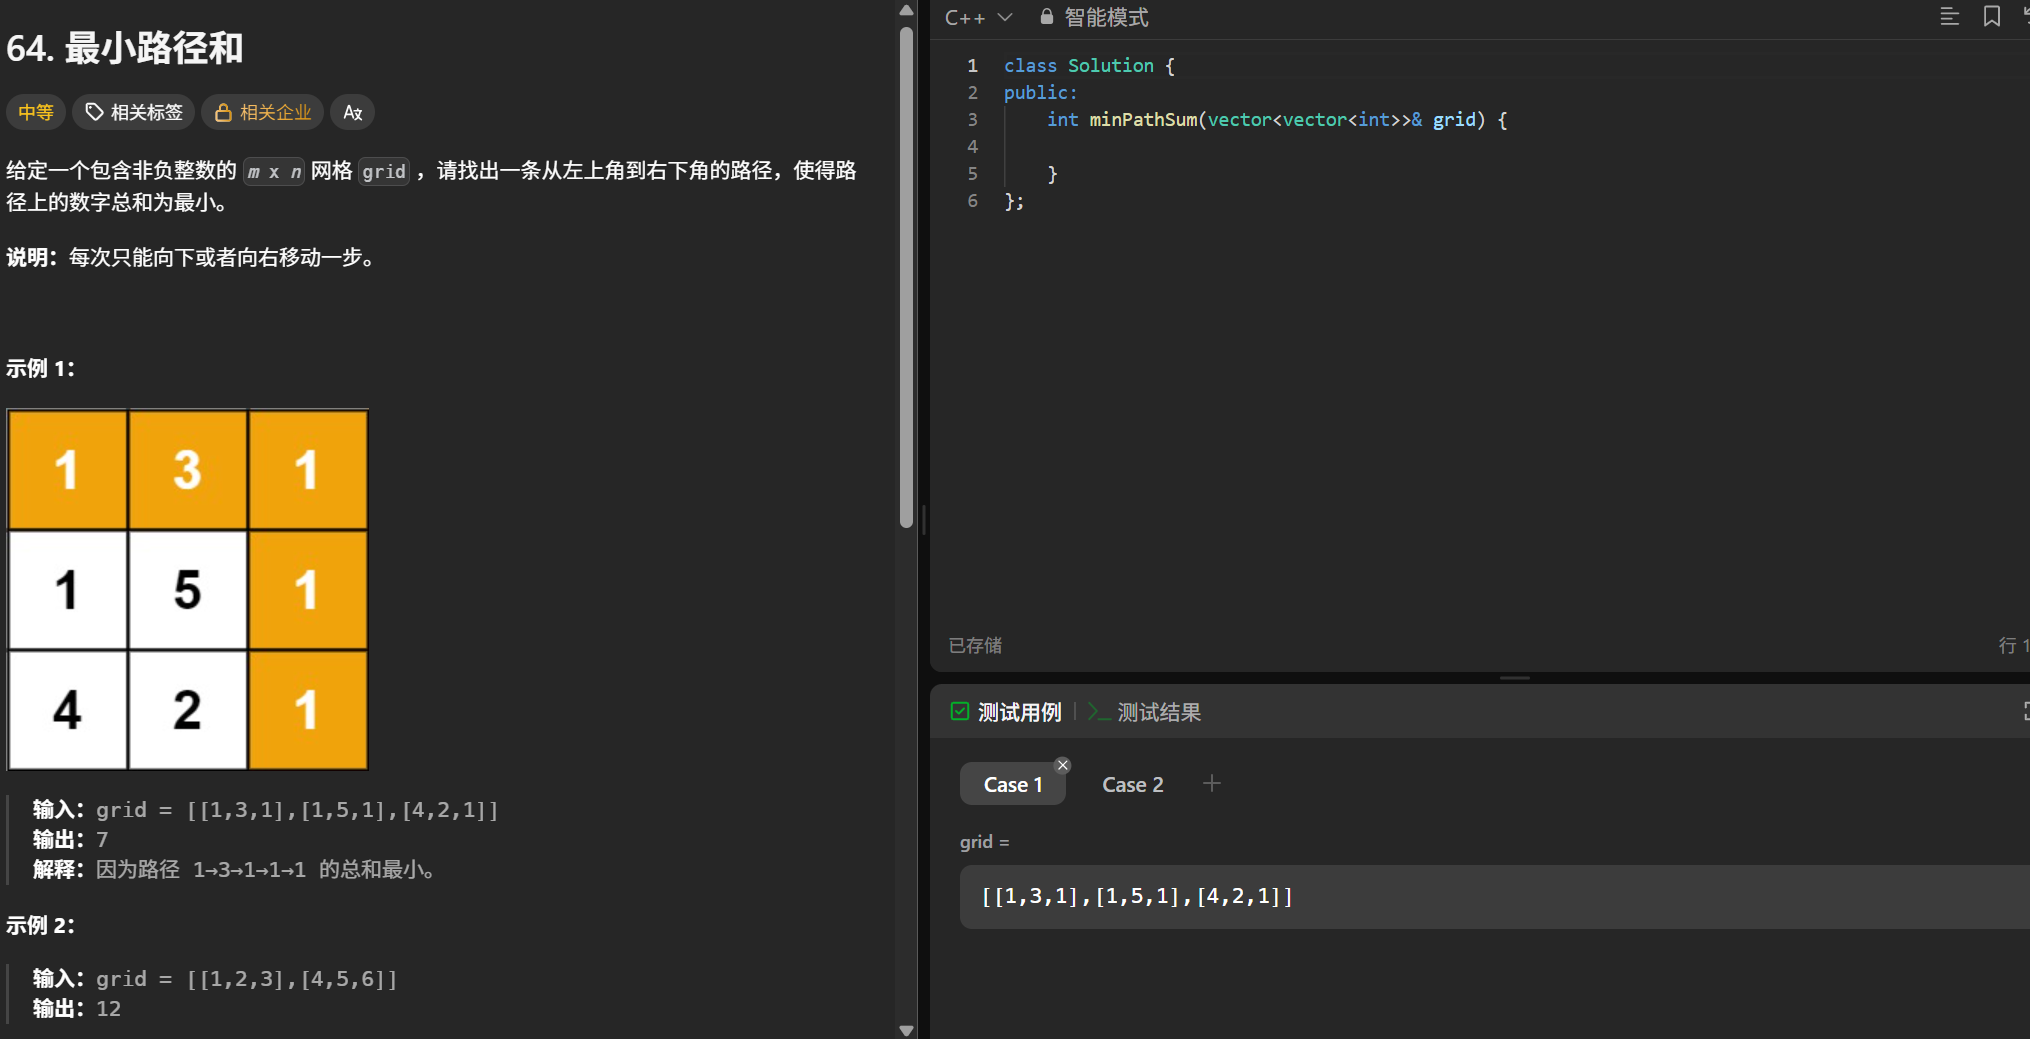This screenshot has height=1039, width=2030.
Task: Click the 说明 movement note line
Action: pyautogui.click(x=192, y=257)
